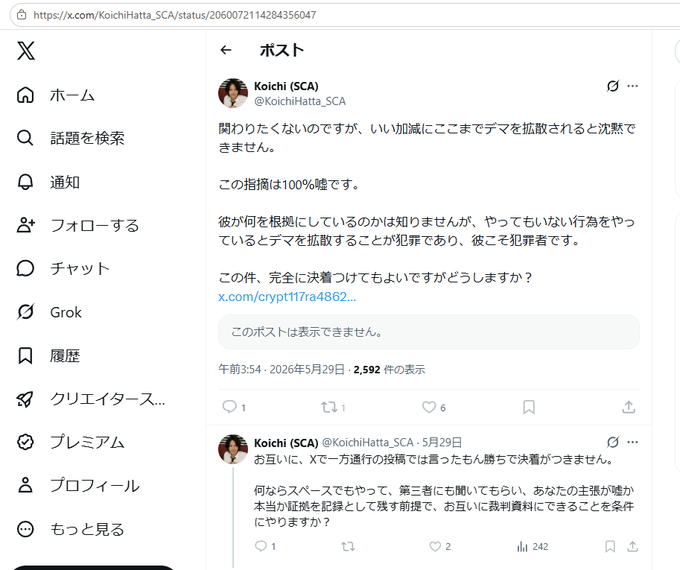680x570 pixels.
Task: Open more options on the reply post
Action: 633,442
